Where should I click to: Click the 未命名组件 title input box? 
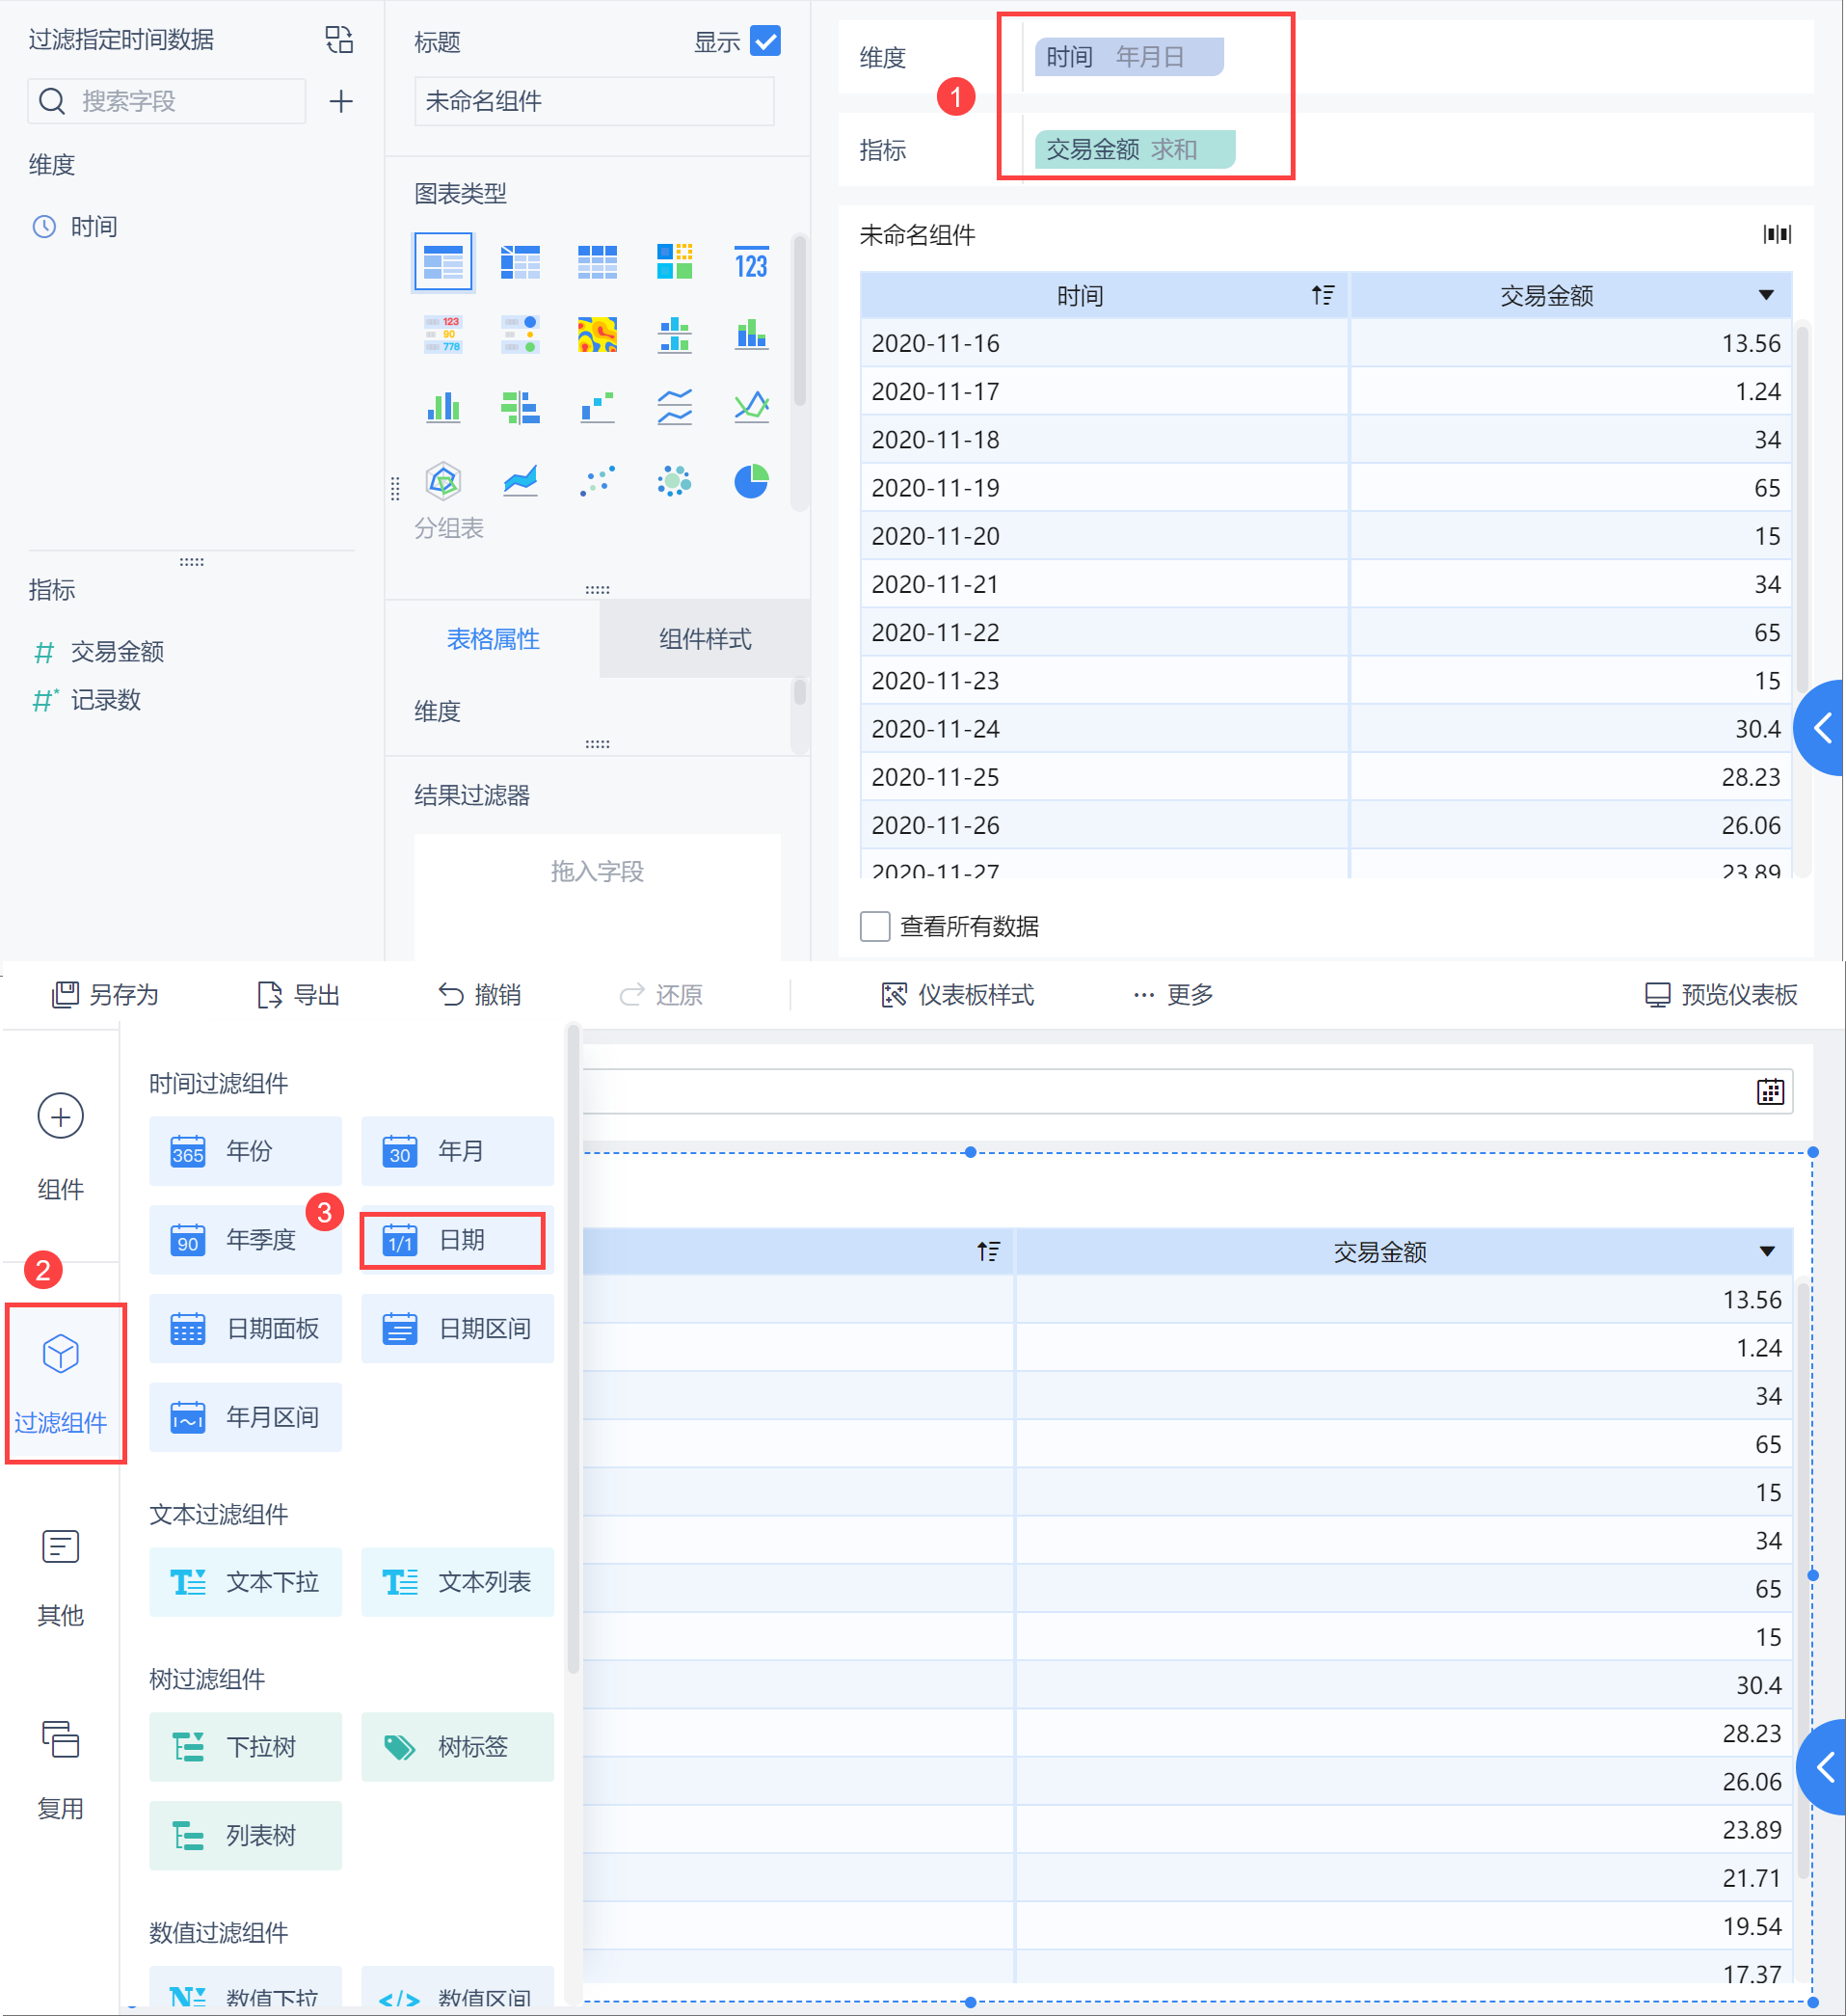[594, 101]
